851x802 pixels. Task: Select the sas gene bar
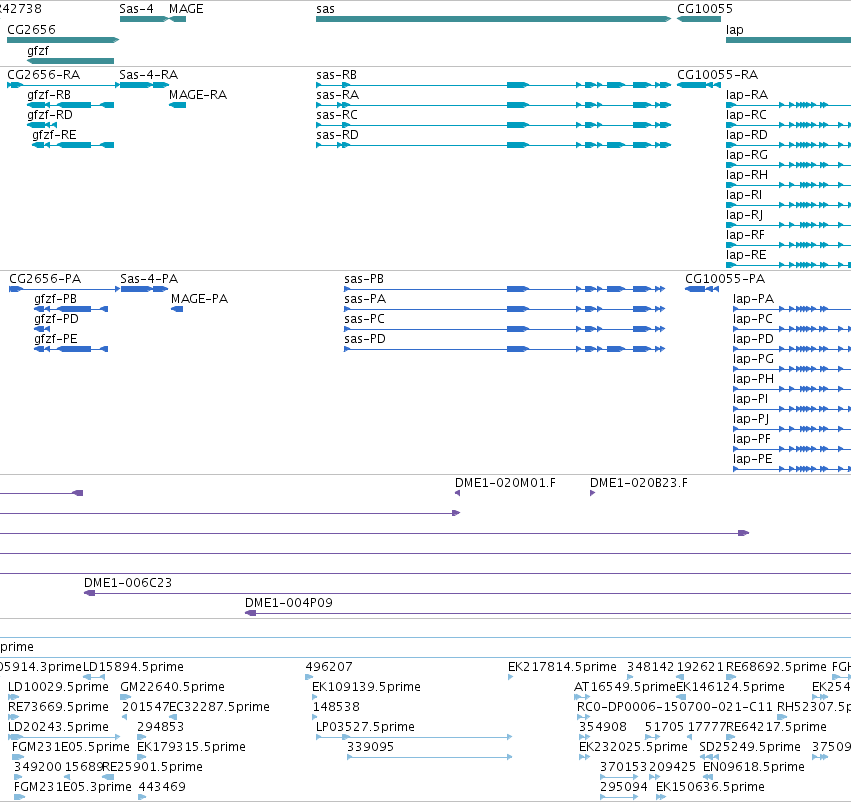click(493, 19)
